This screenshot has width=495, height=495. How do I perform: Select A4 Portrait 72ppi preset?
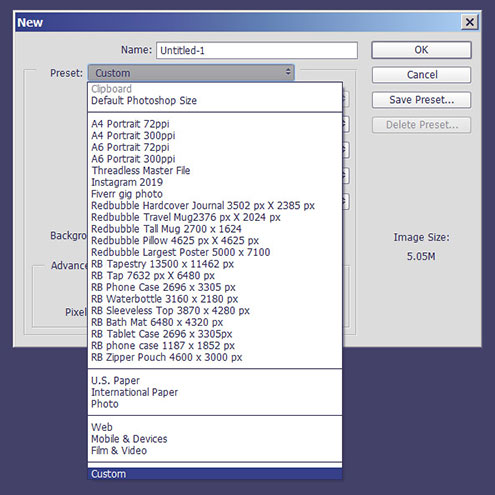pos(215,124)
